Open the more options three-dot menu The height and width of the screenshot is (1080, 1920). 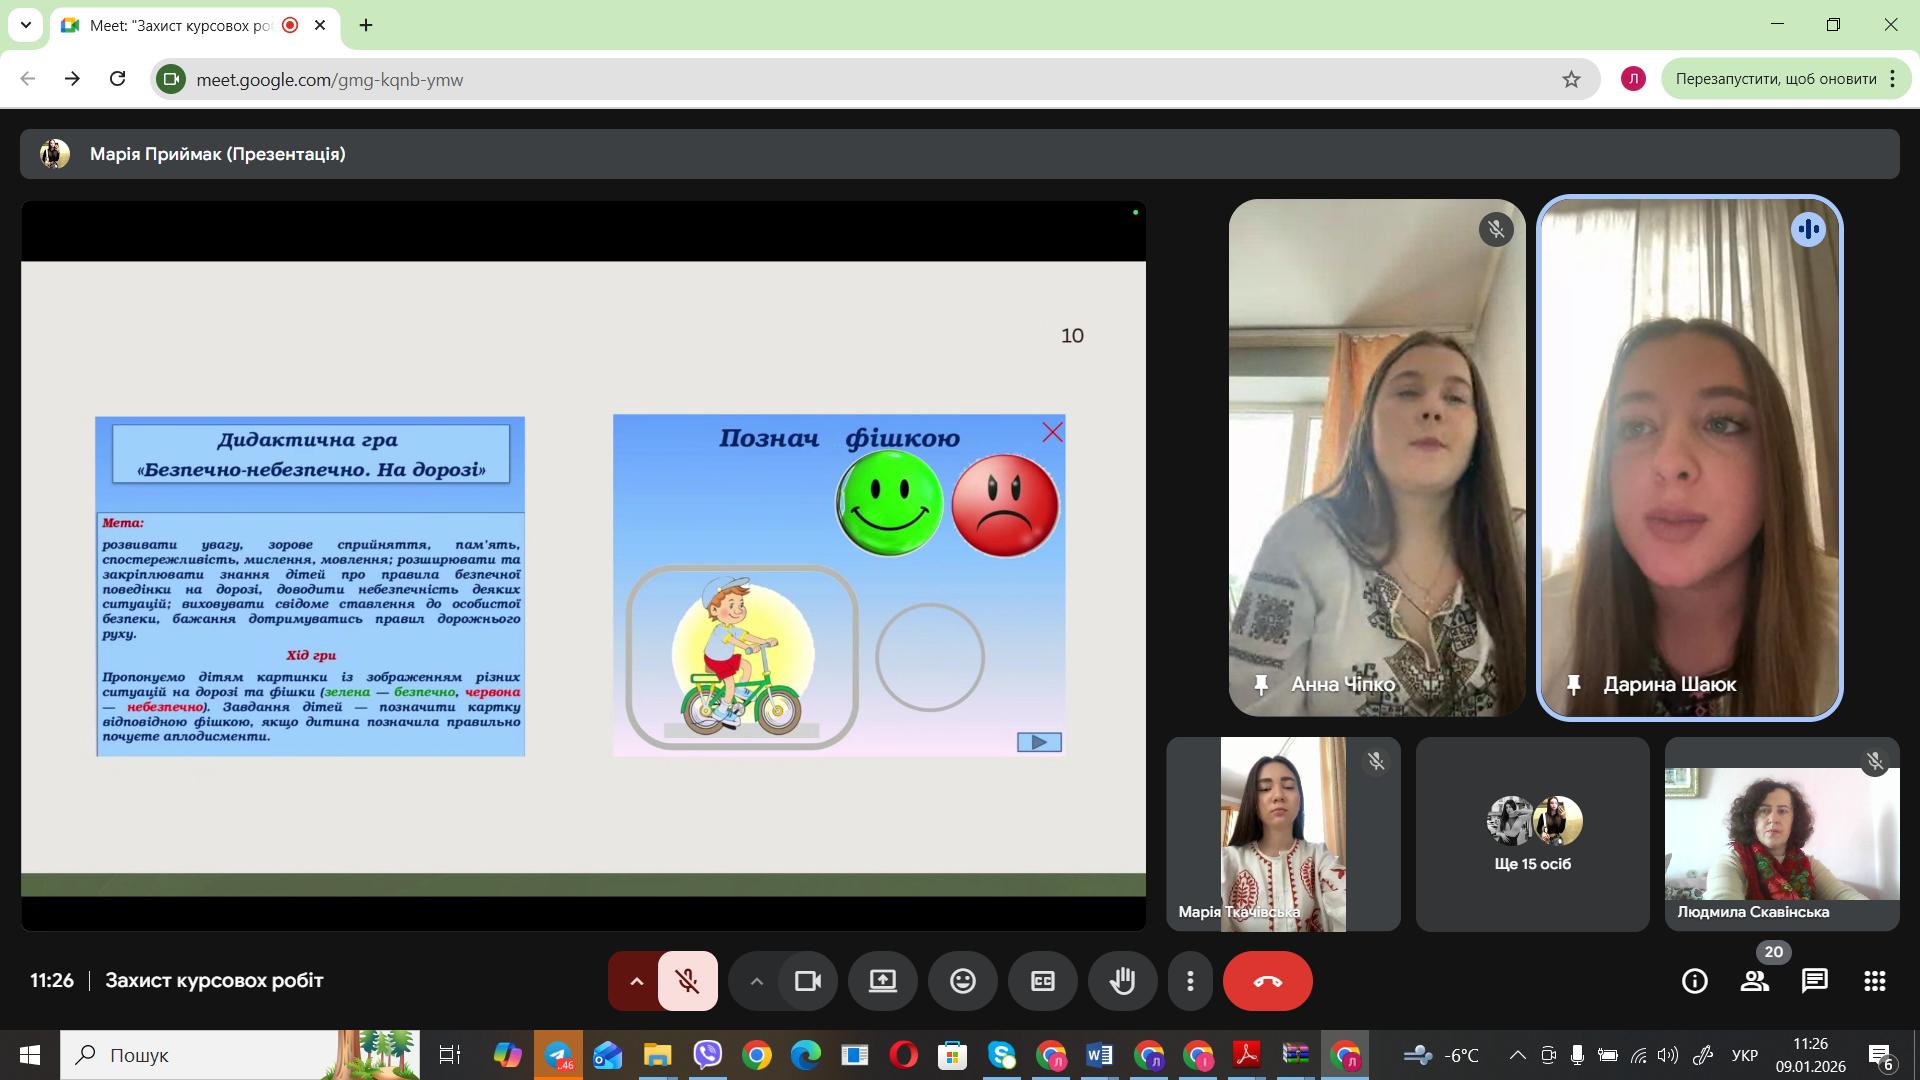(x=1189, y=981)
